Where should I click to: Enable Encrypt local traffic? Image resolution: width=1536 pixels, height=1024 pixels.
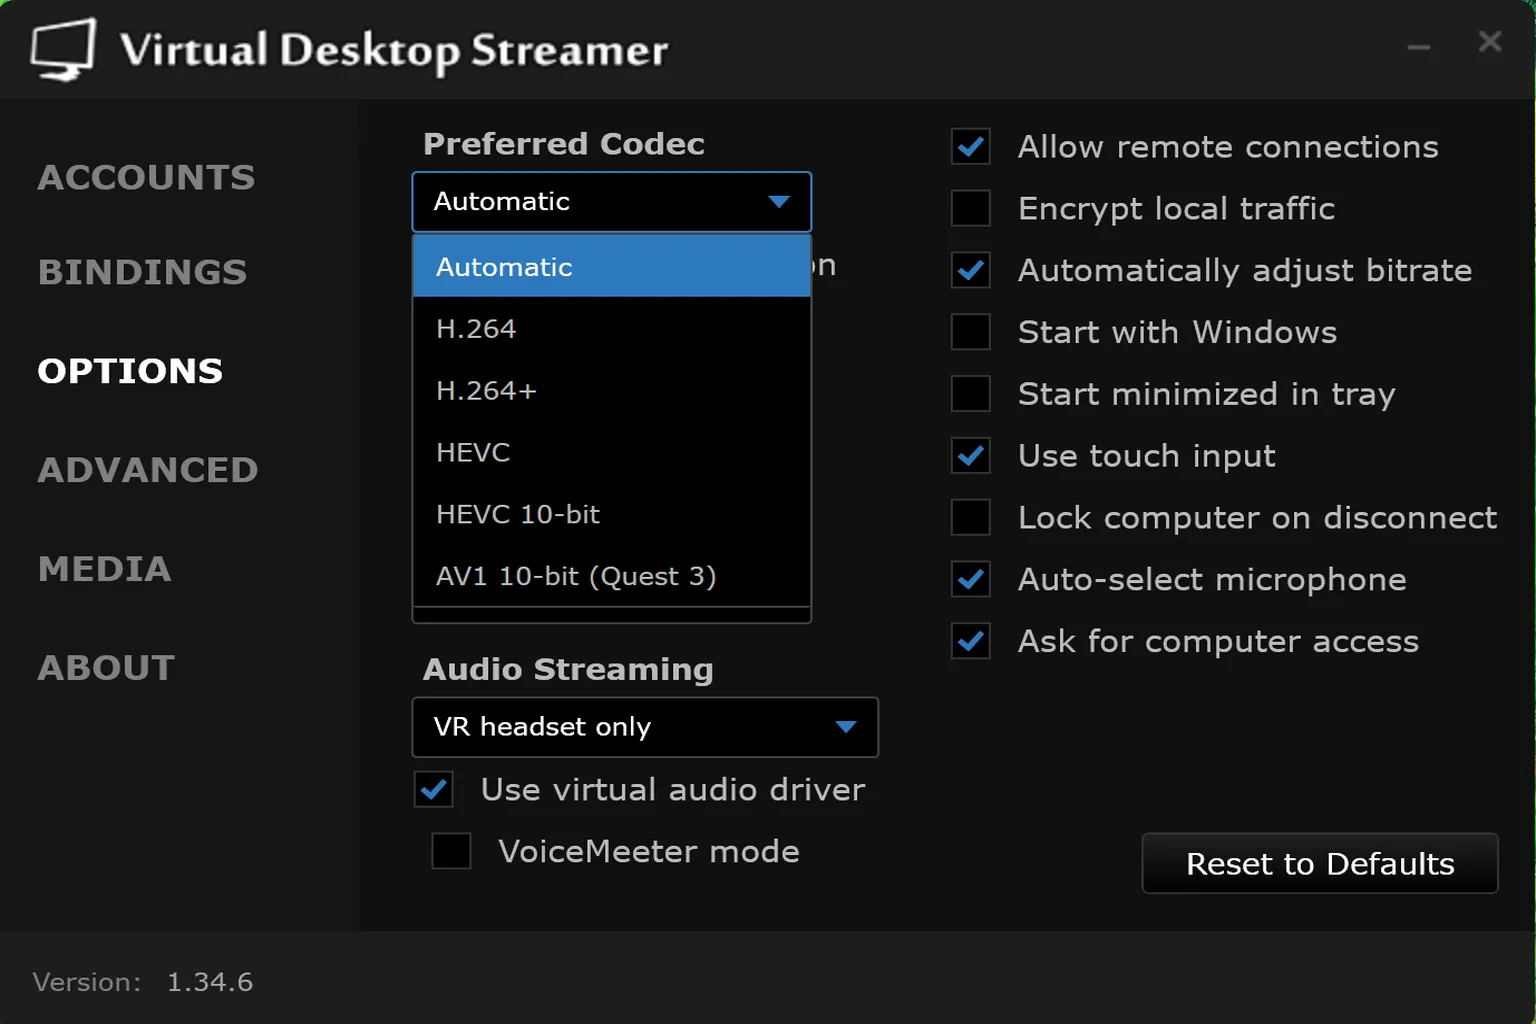(x=970, y=208)
